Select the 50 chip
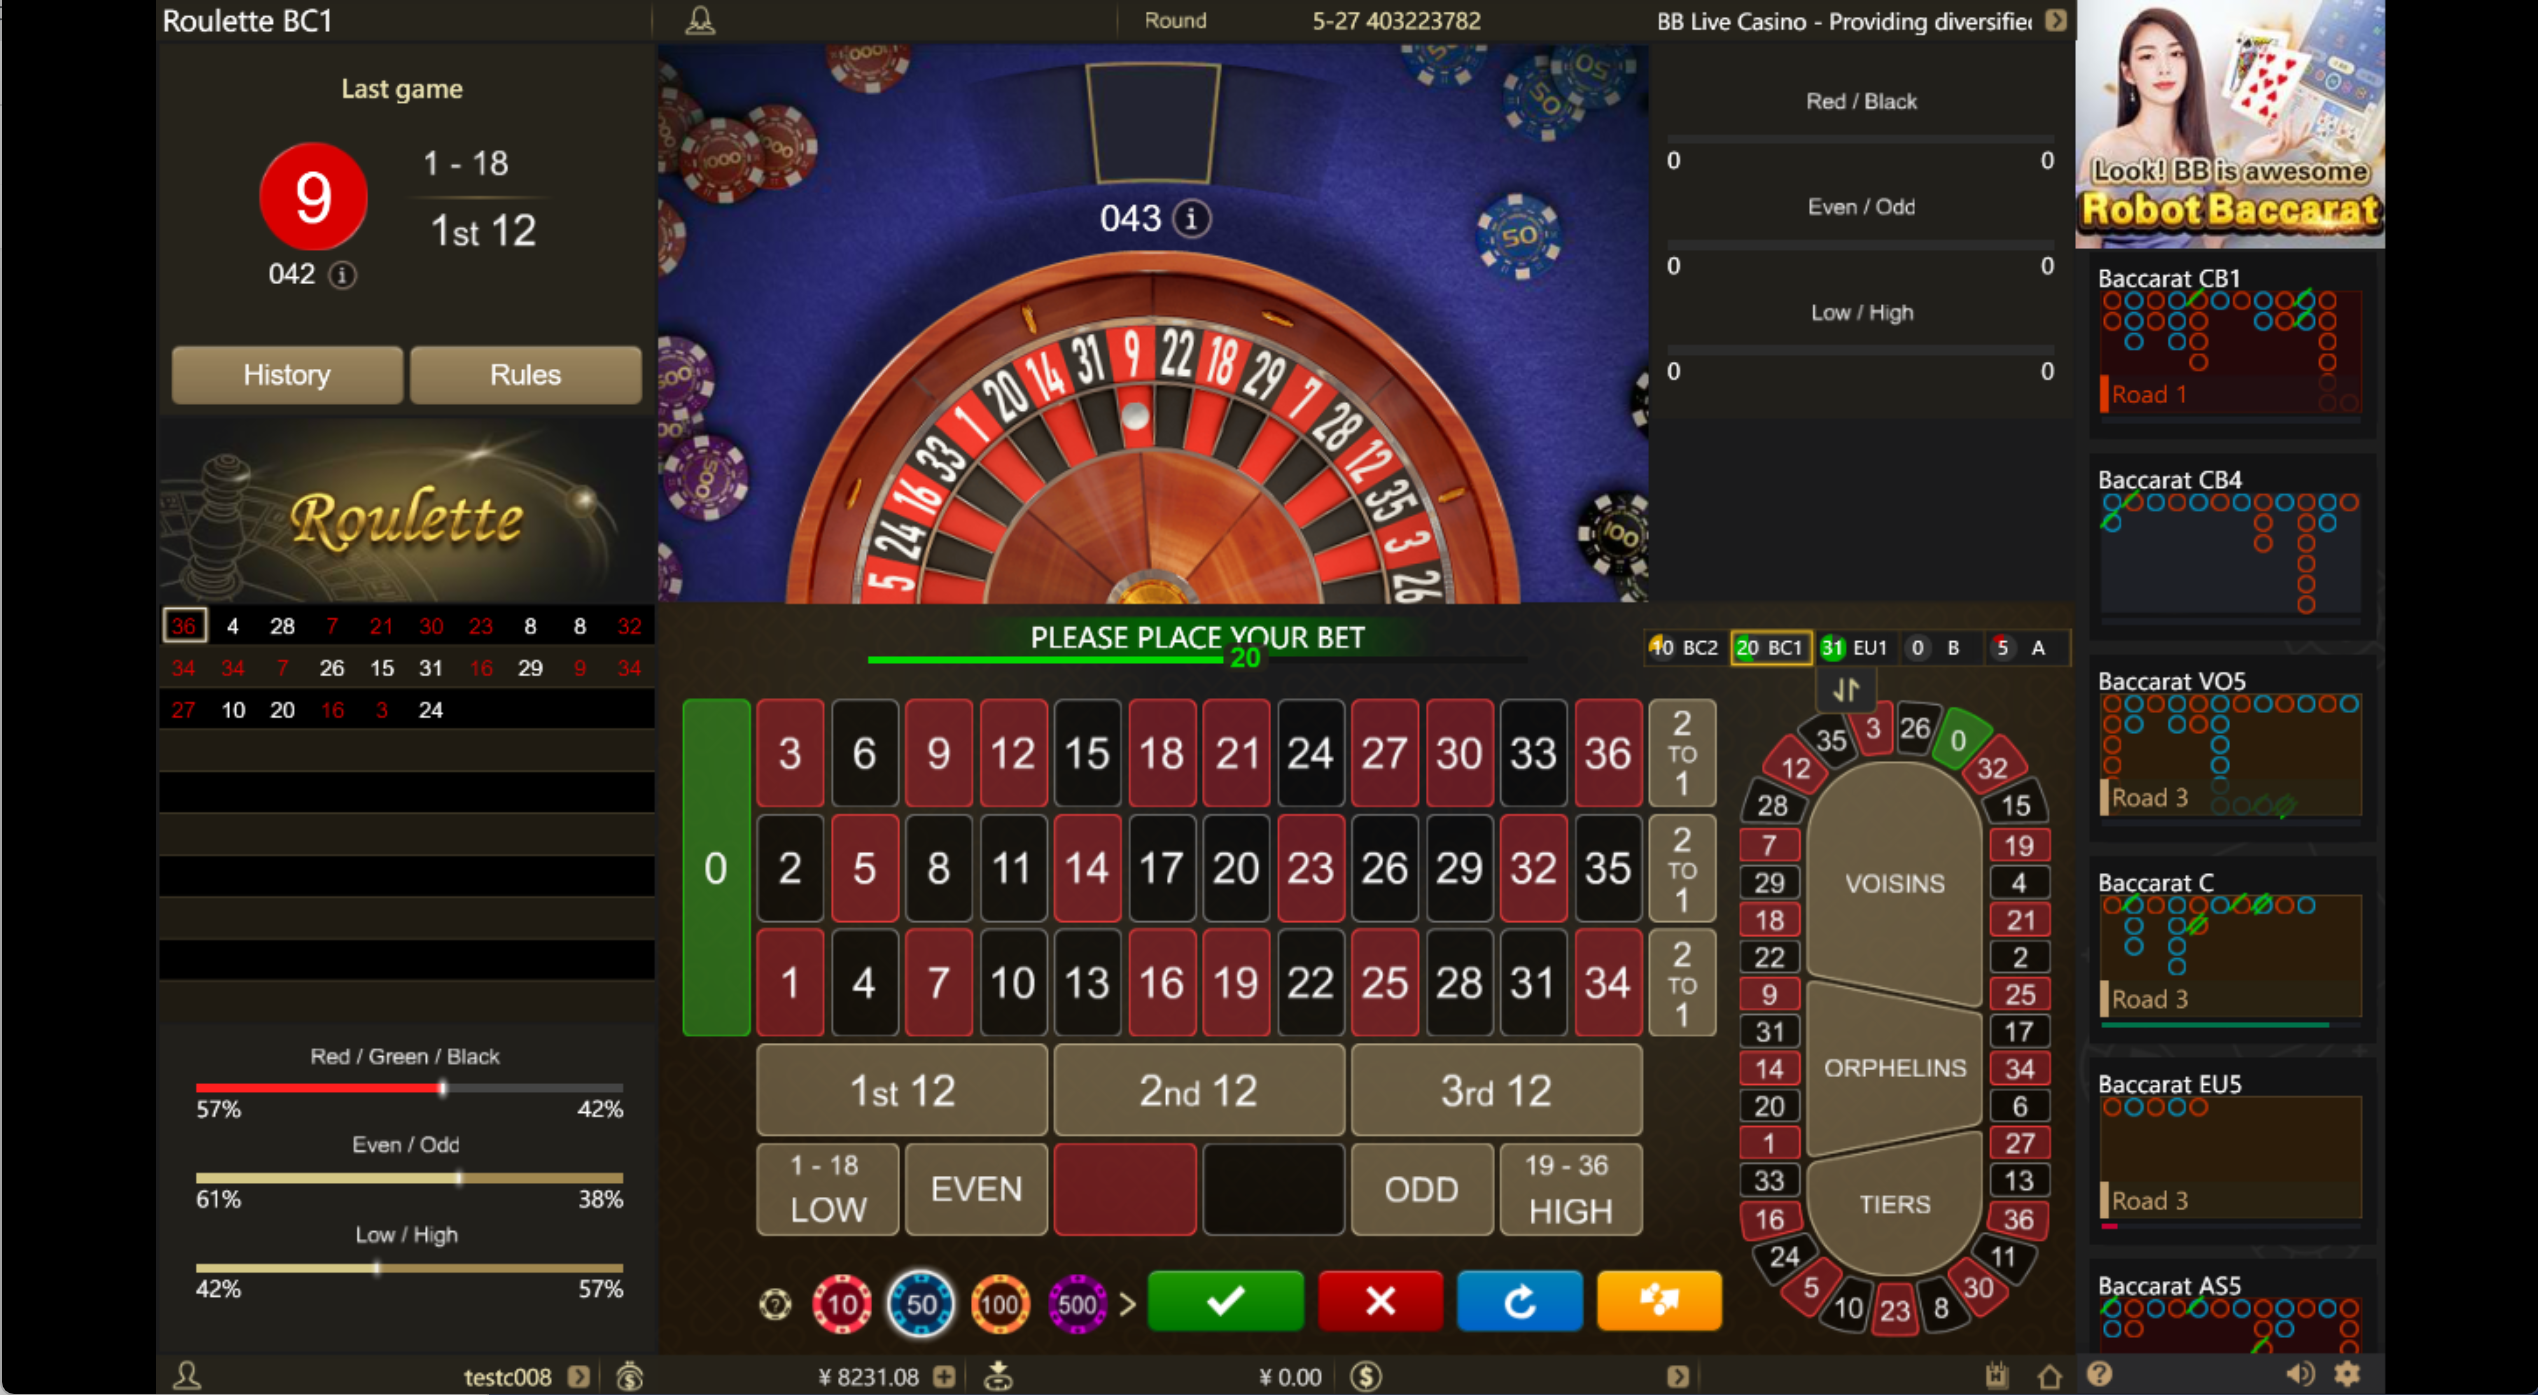The height and width of the screenshot is (1395, 2538). tap(920, 1303)
